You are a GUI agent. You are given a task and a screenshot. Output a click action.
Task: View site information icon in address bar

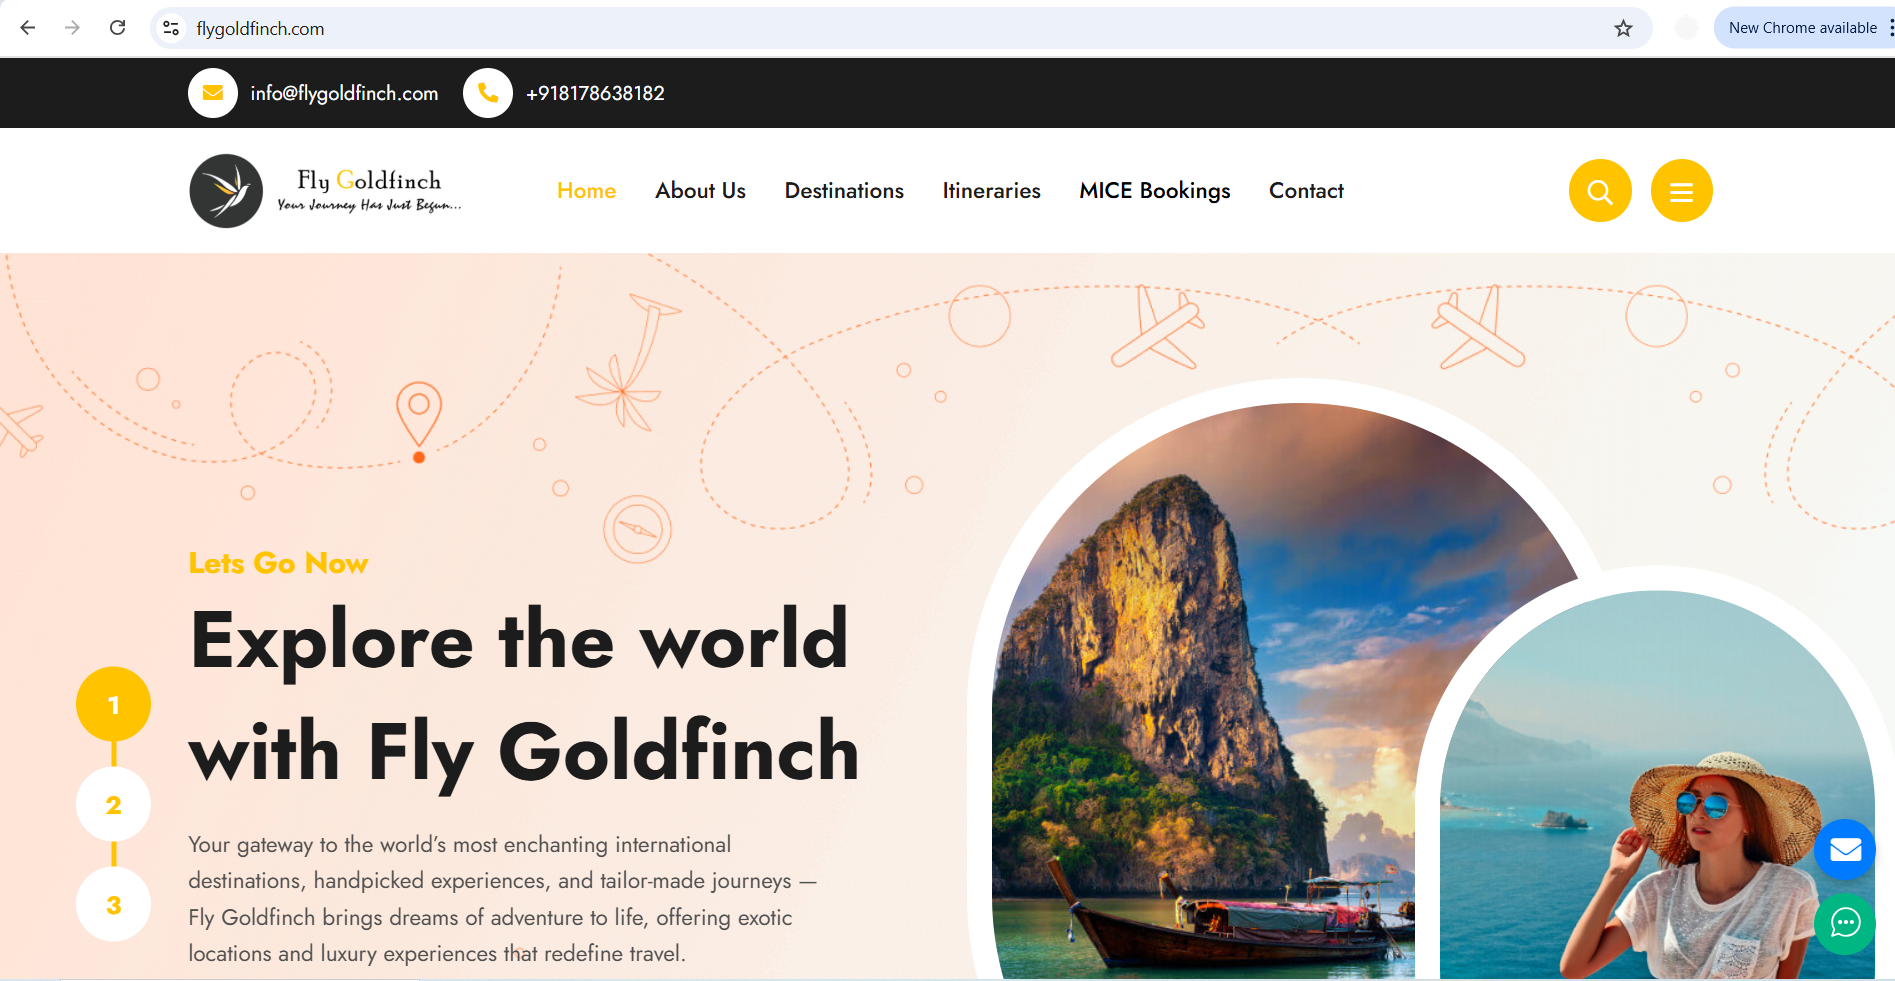click(172, 29)
